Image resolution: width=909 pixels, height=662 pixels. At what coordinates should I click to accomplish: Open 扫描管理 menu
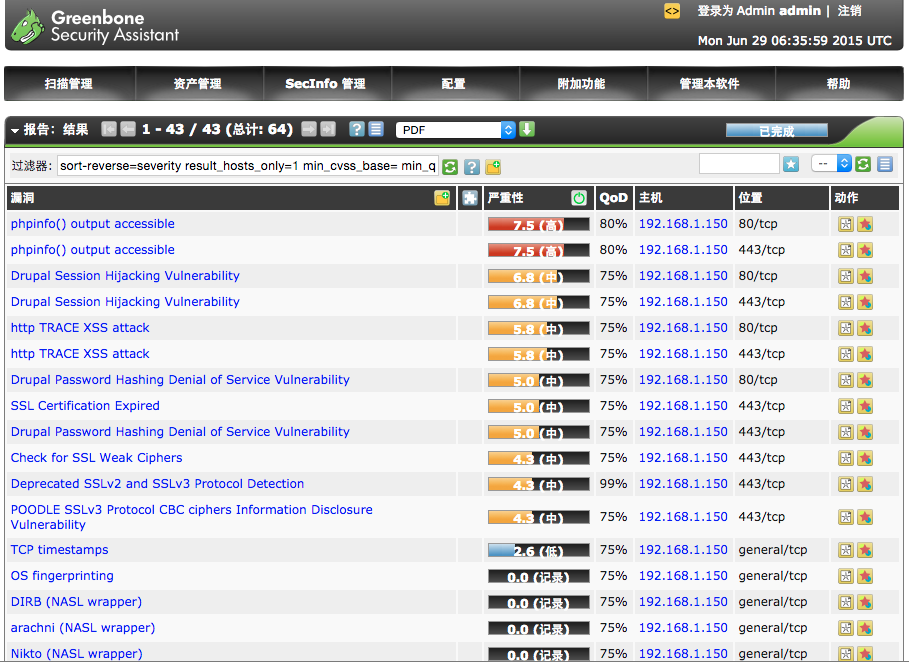(x=69, y=84)
